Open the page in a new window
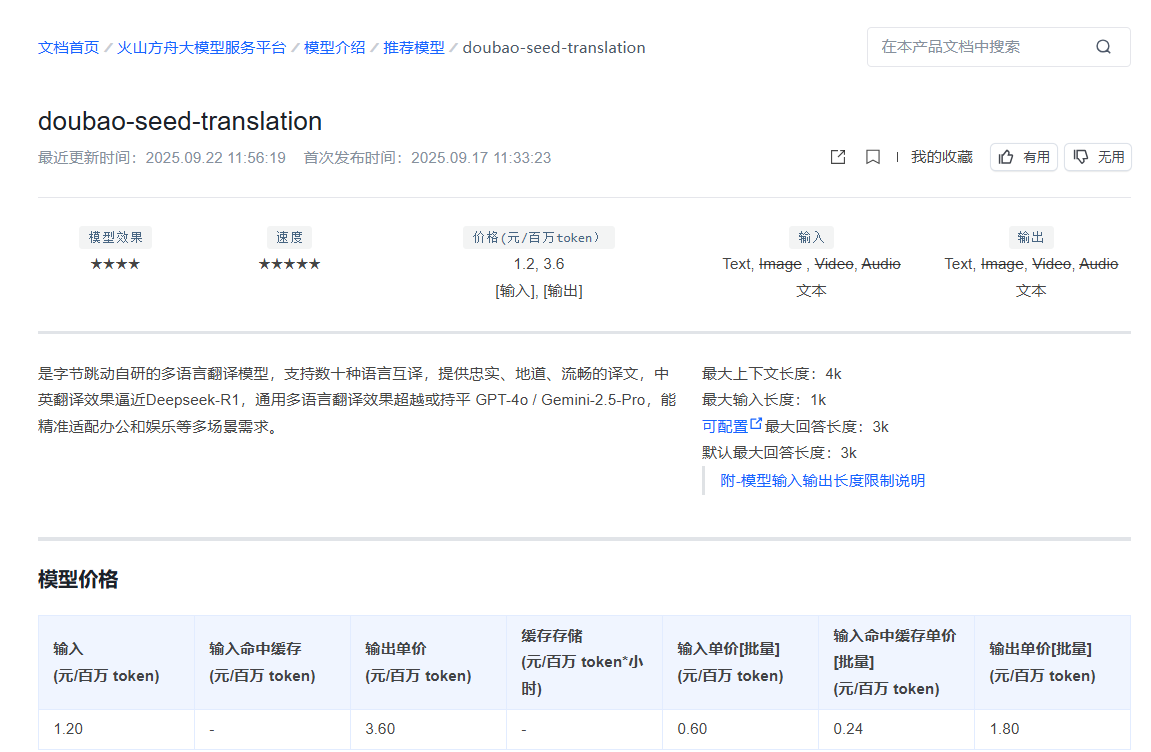 [x=837, y=157]
